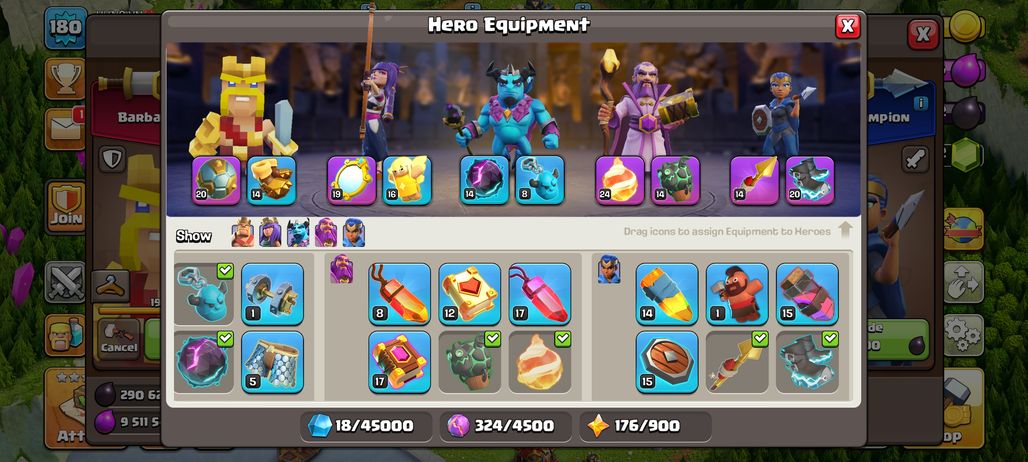Choose the level 12 golden Healing Tome
The height and width of the screenshot is (462, 1028).
coord(469,294)
